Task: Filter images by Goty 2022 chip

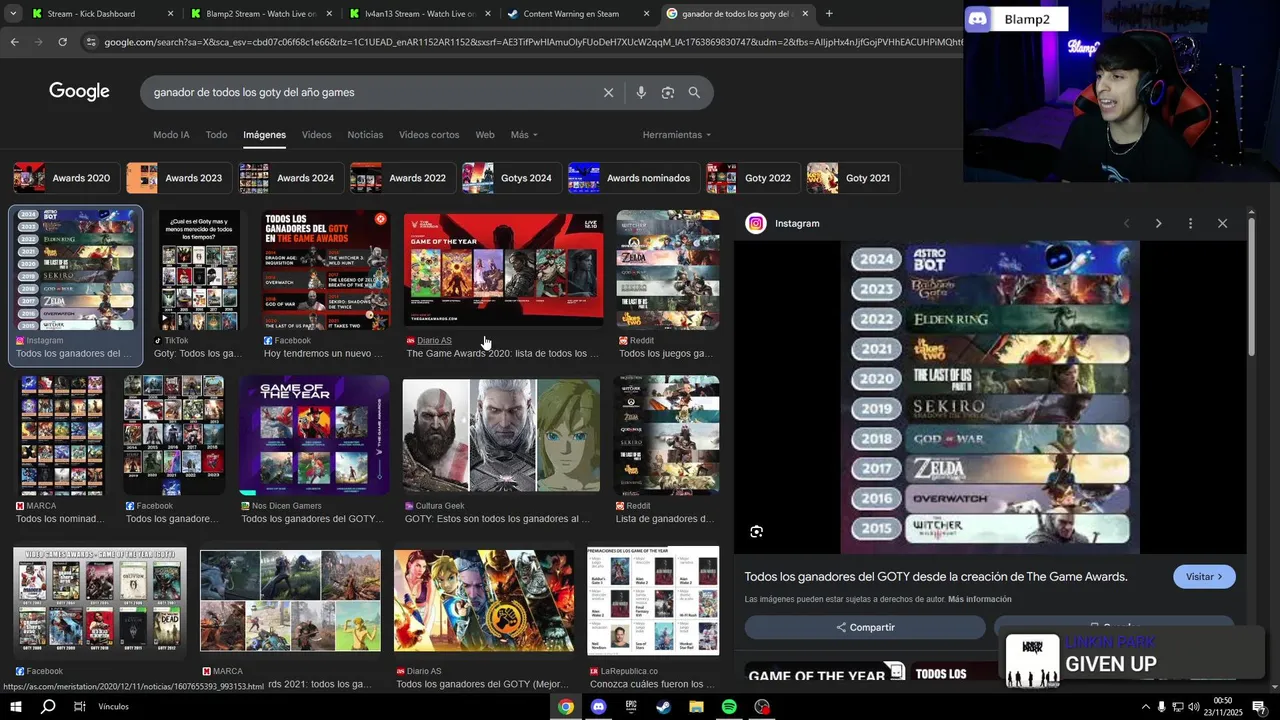Action: pyautogui.click(x=753, y=178)
